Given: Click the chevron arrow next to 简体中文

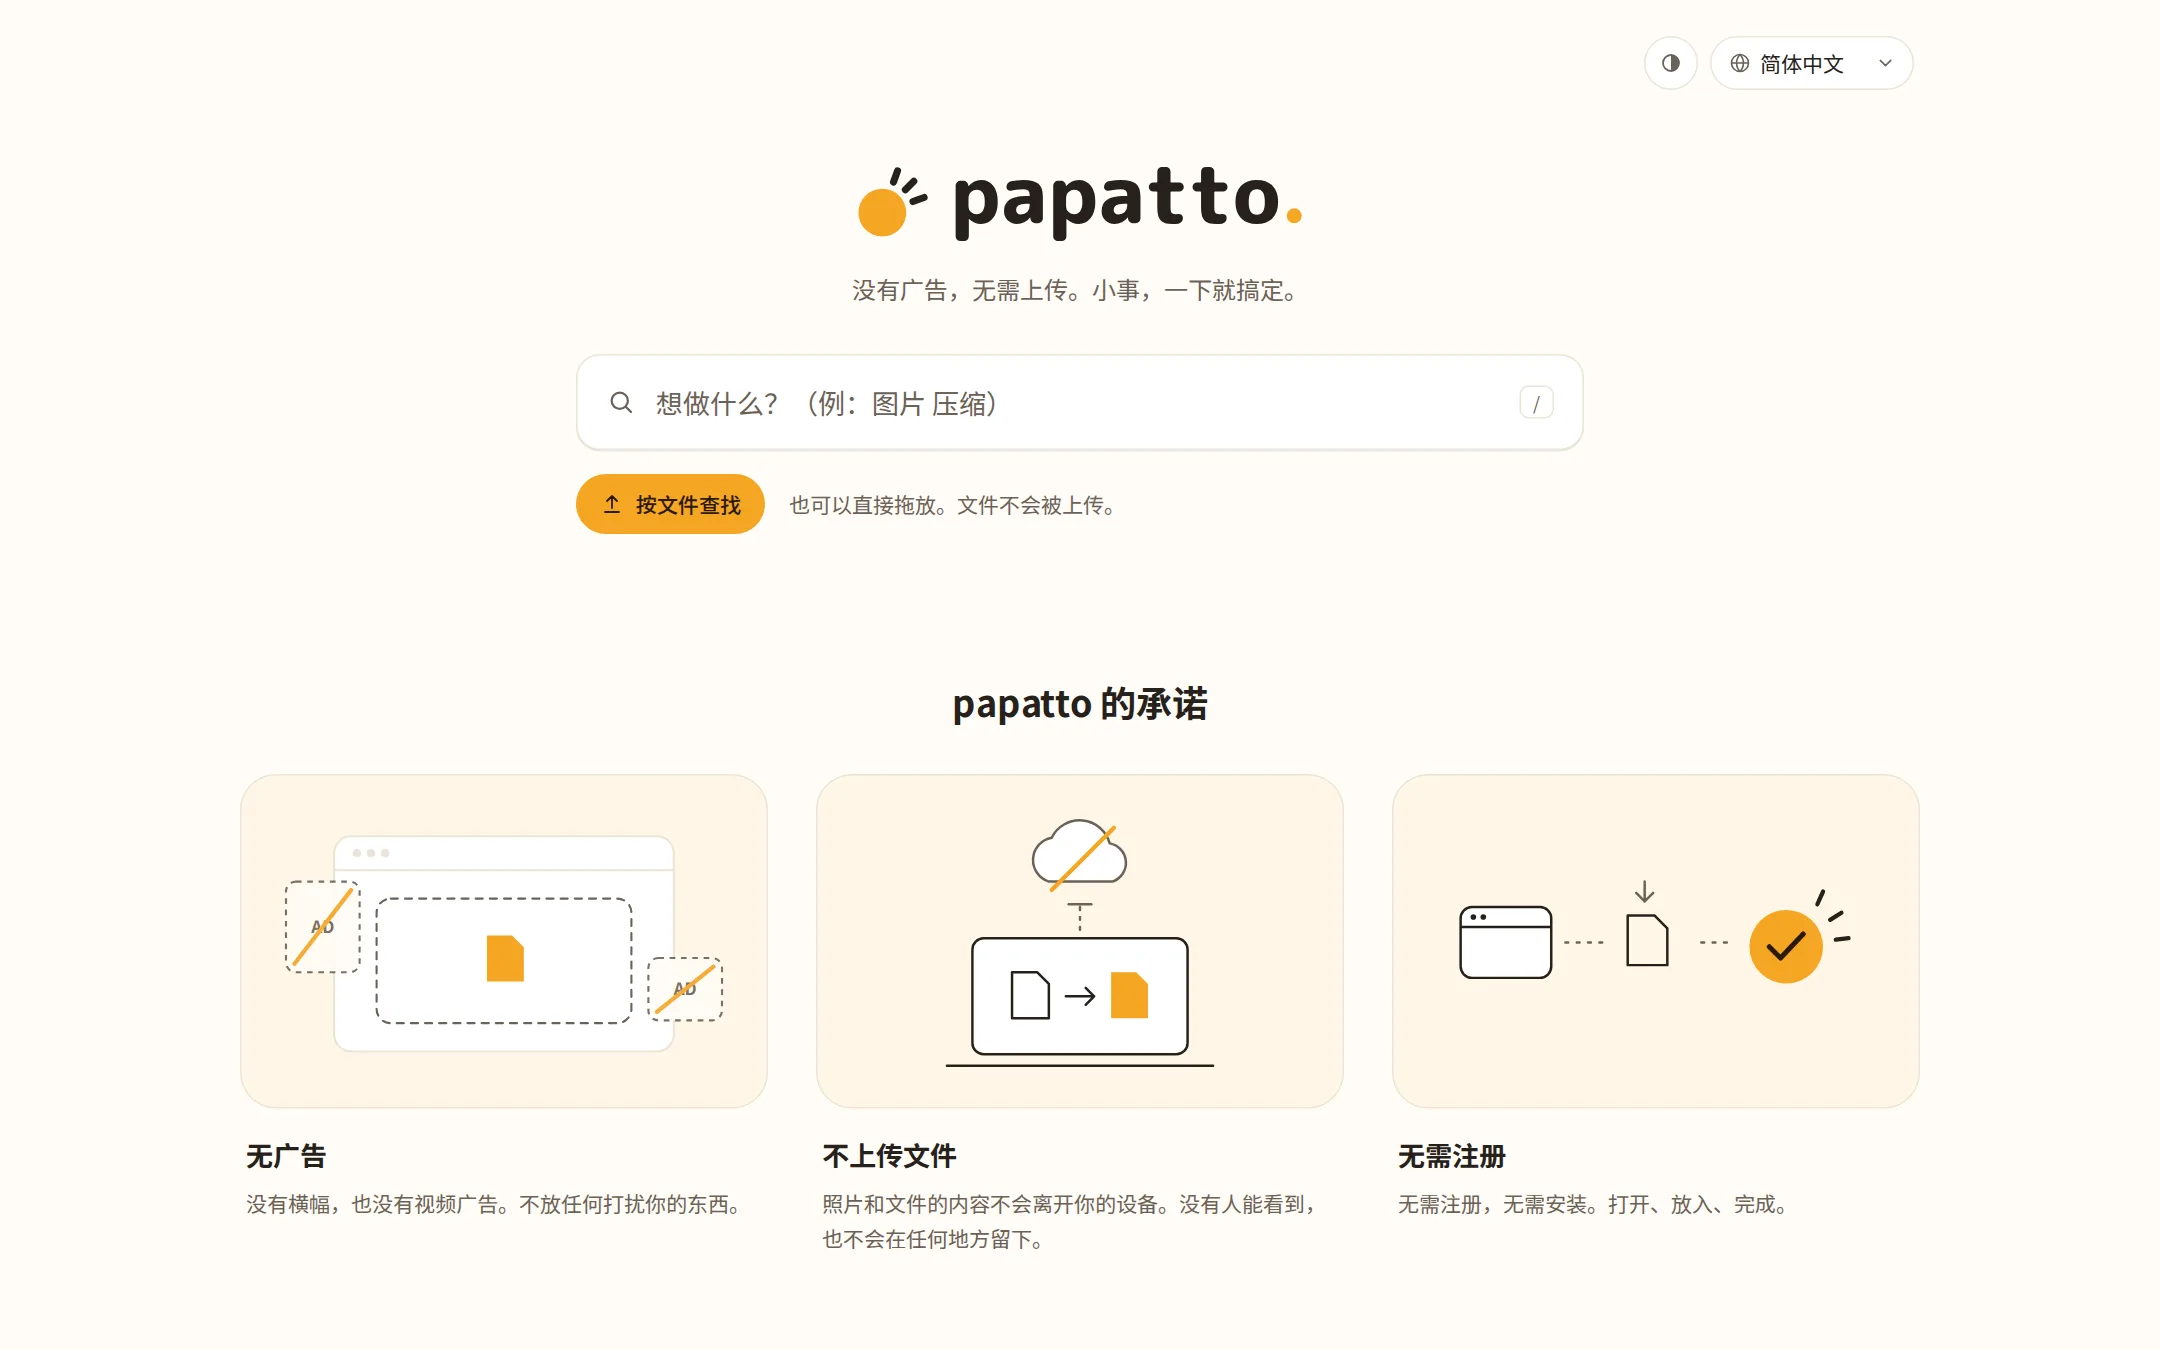Looking at the screenshot, I should click(1885, 63).
